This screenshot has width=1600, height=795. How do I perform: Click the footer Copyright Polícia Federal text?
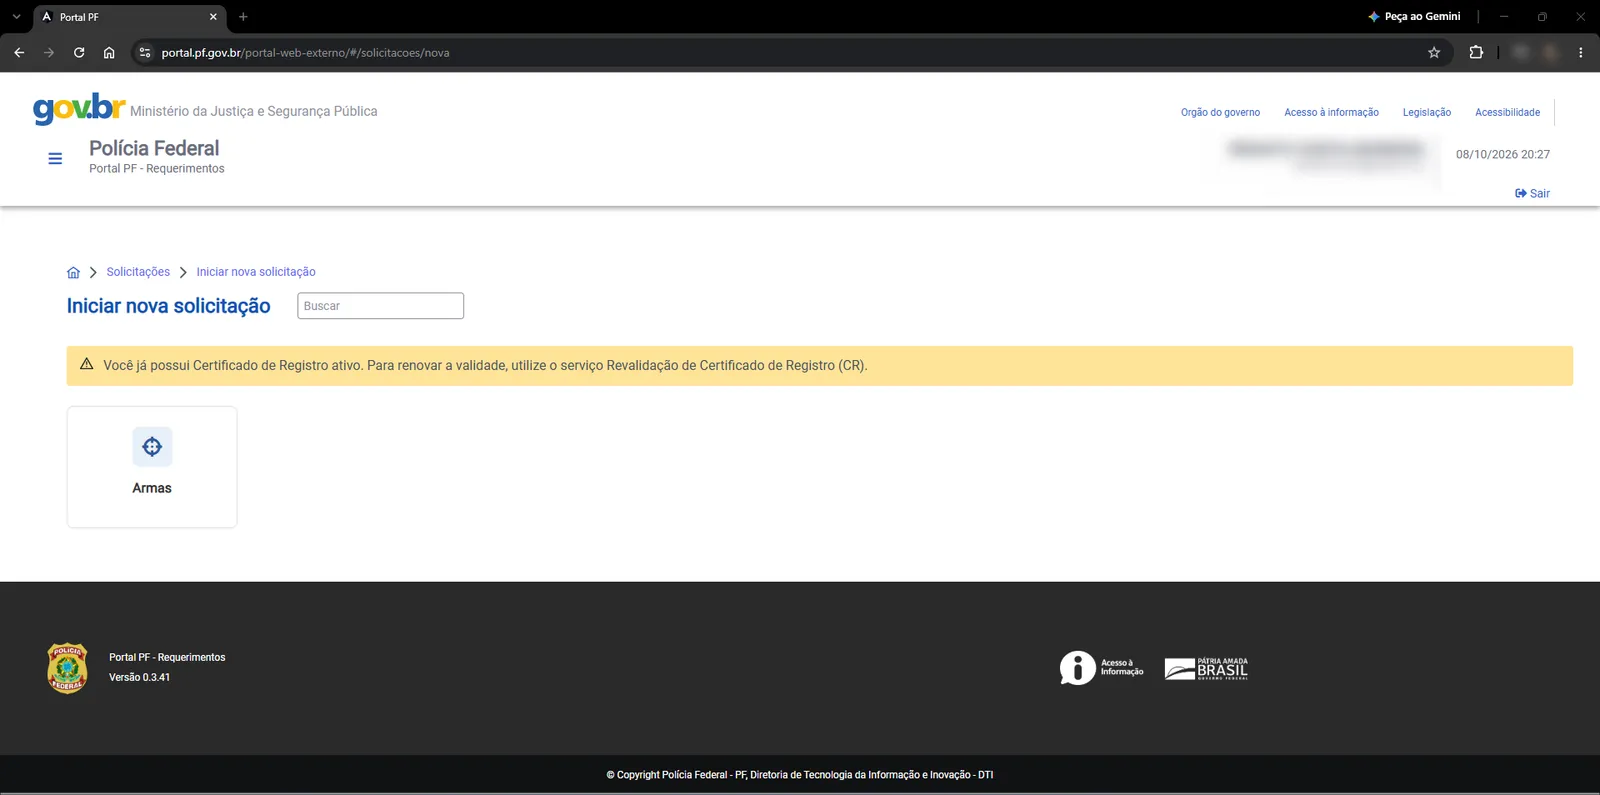click(x=800, y=775)
